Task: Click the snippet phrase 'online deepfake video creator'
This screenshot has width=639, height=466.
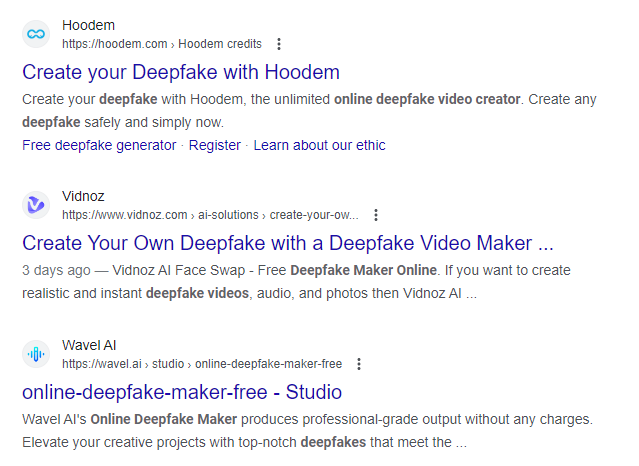Action: click(x=427, y=99)
